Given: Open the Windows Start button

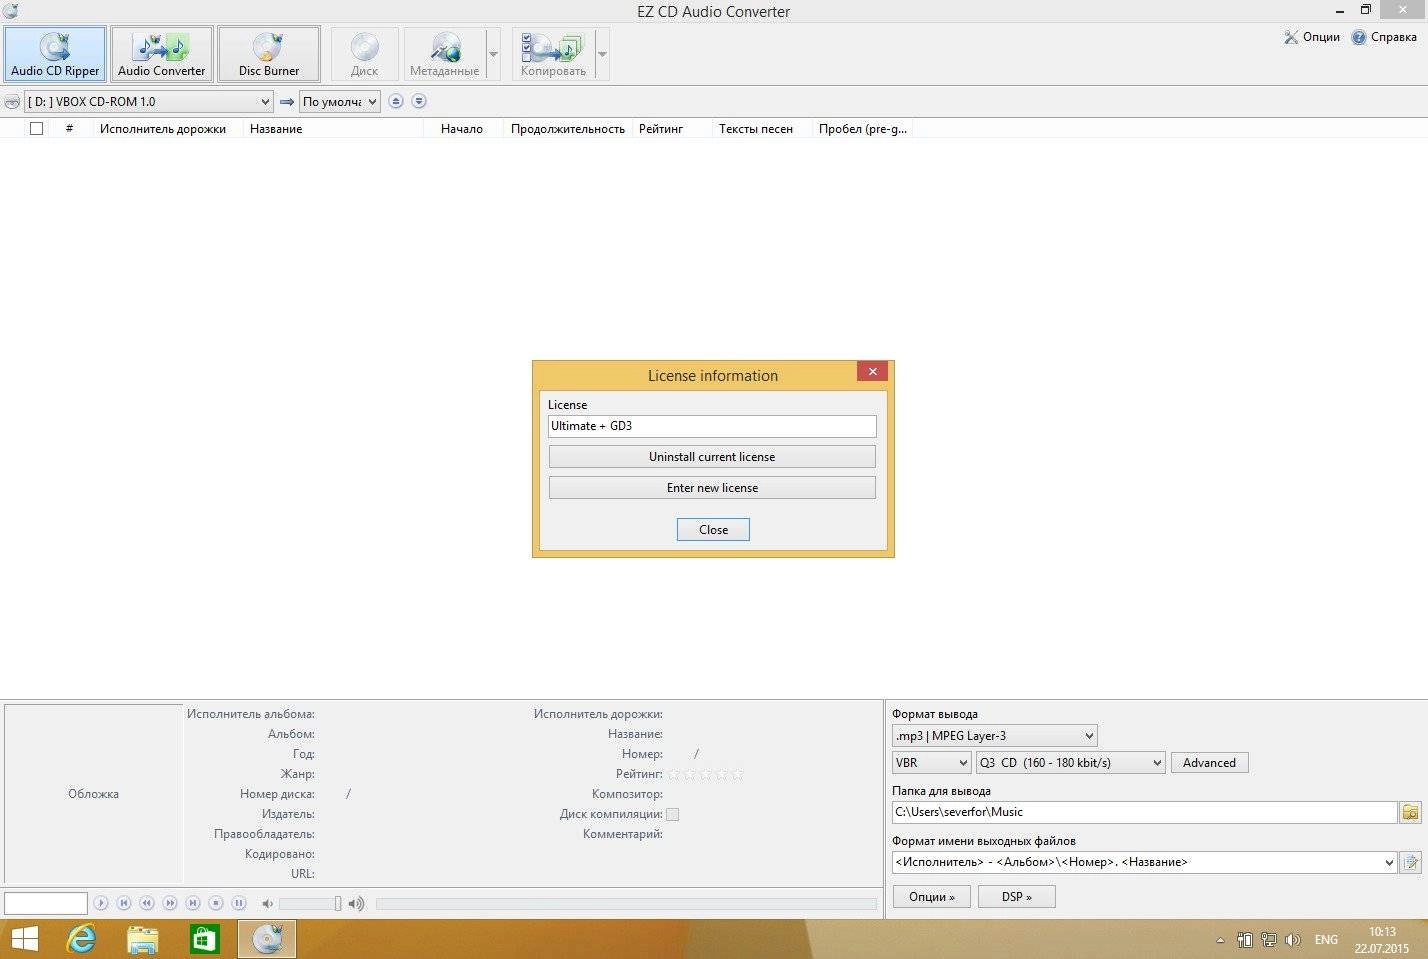Looking at the screenshot, I should click(24, 940).
